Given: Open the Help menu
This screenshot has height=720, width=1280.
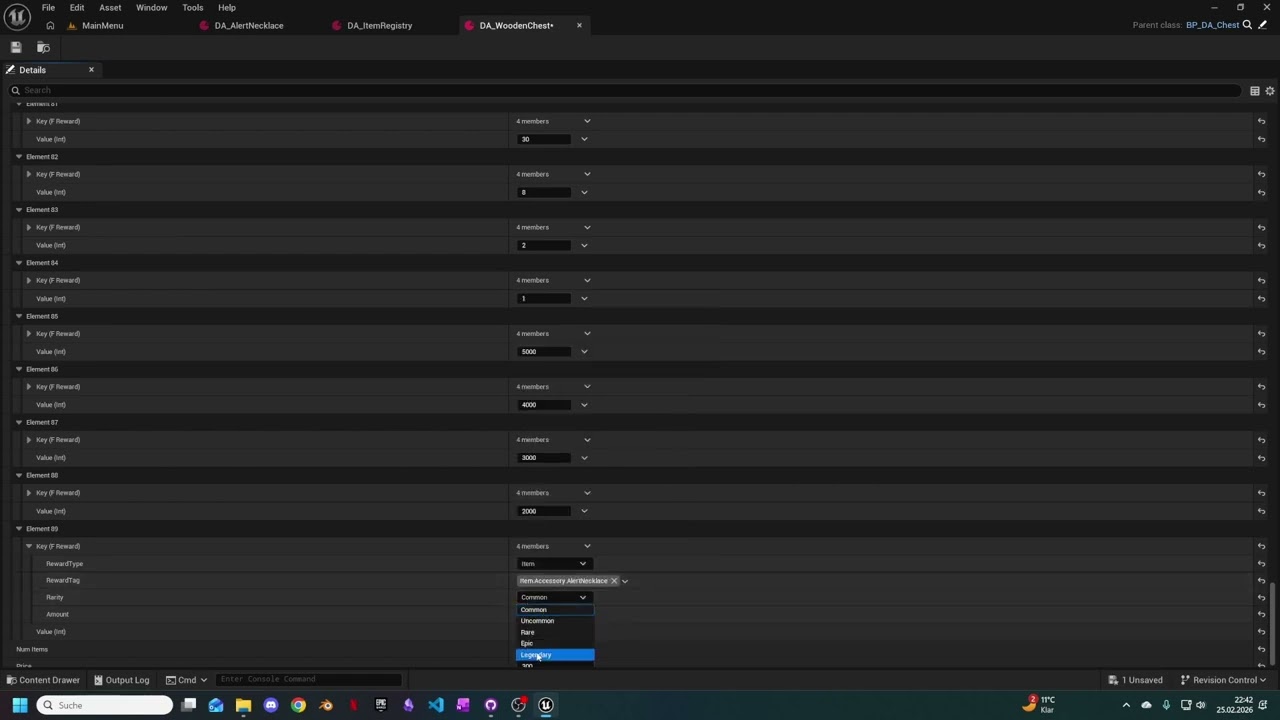Looking at the screenshot, I should coord(227,8).
